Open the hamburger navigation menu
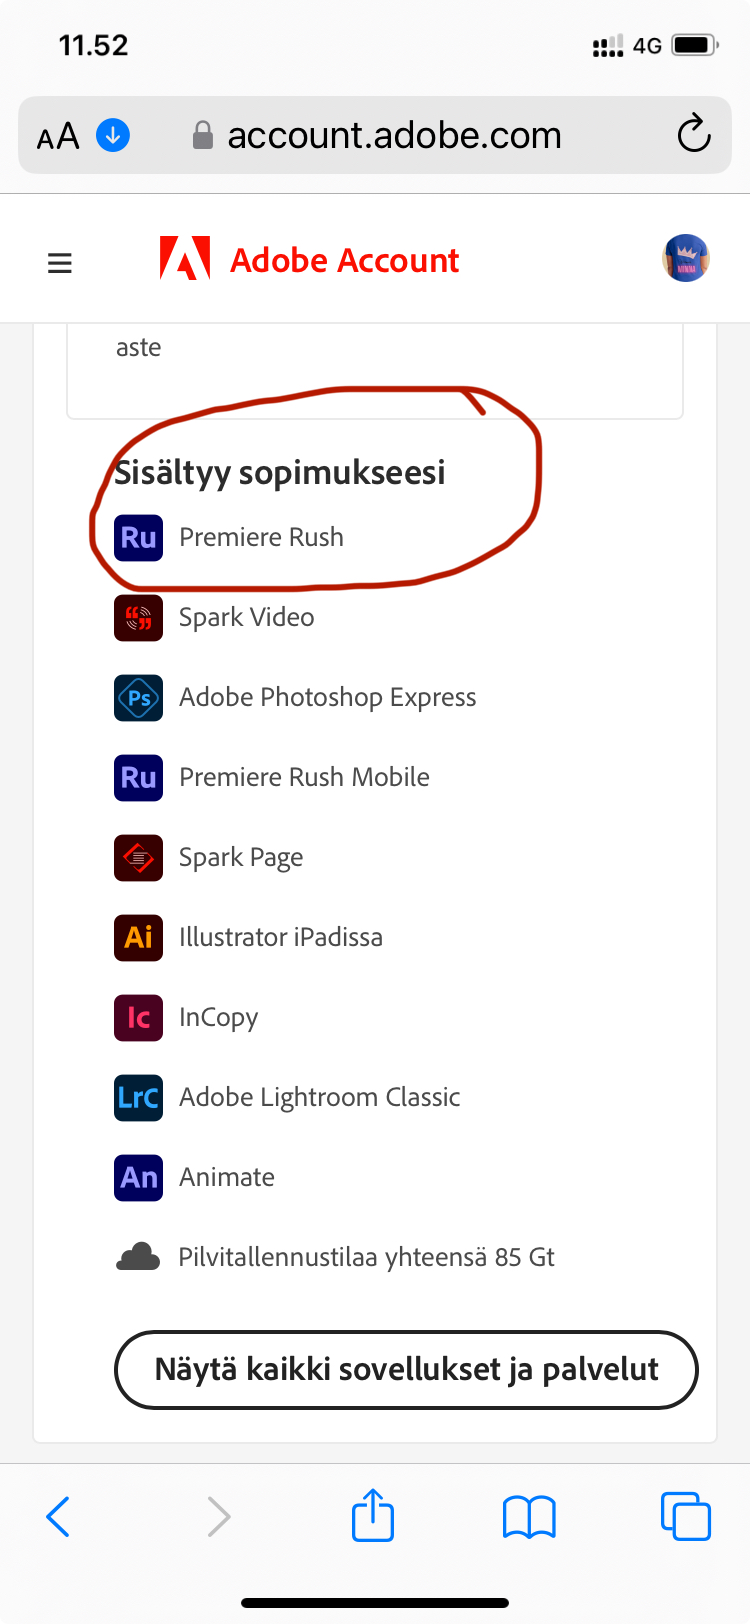This screenshot has height=1624, width=750. (60, 263)
